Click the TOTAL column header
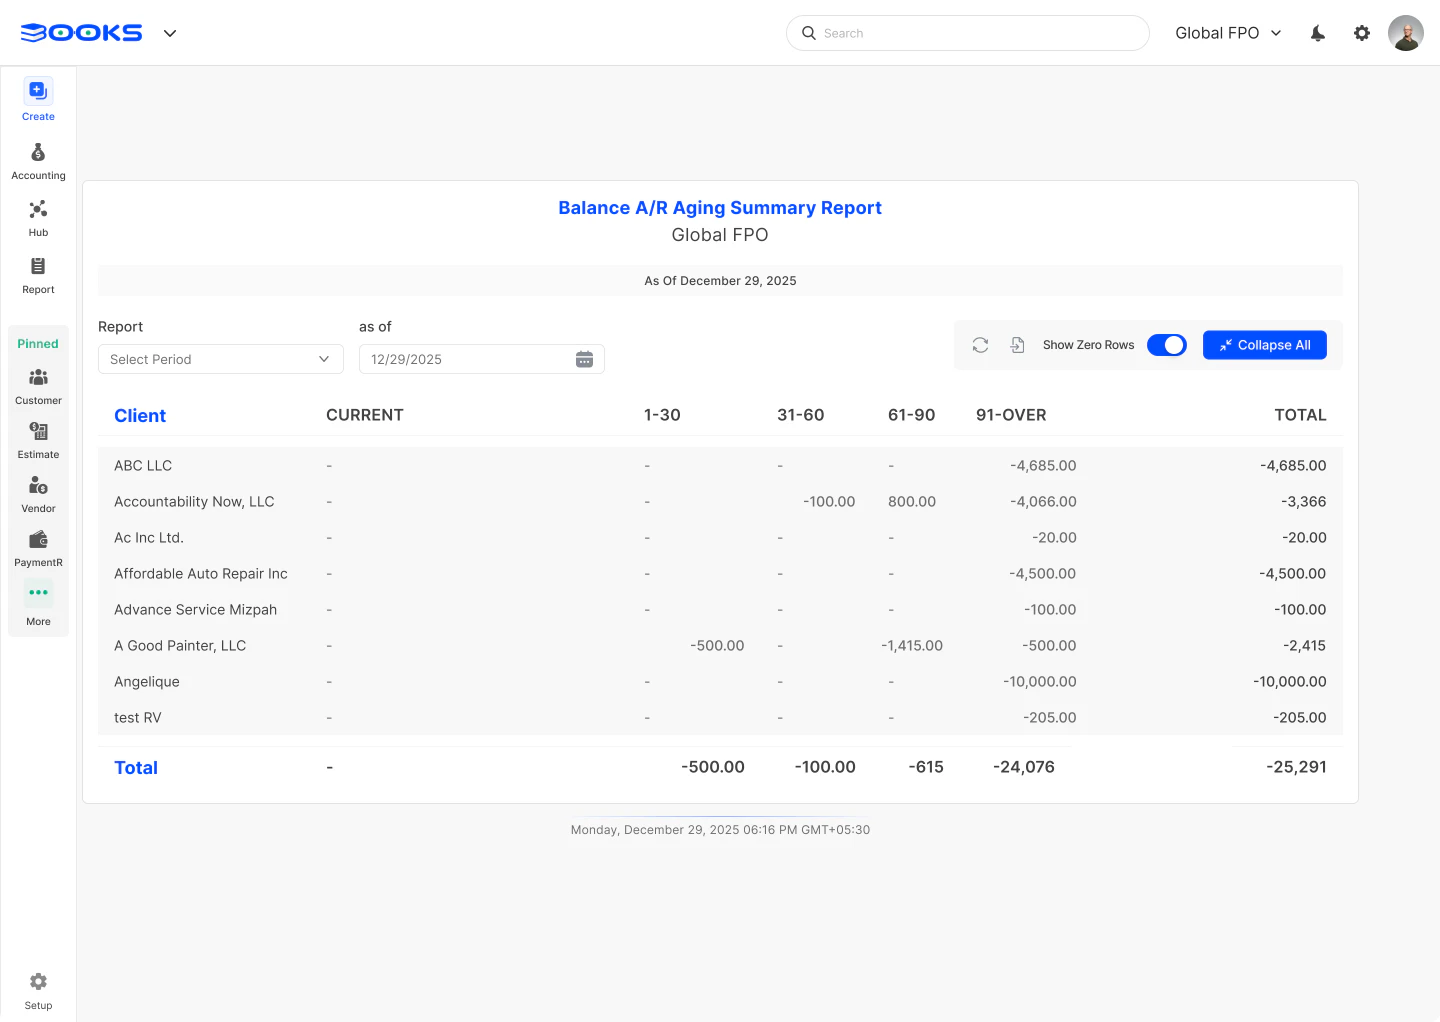 pyautogui.click(x=1300, y=415)
